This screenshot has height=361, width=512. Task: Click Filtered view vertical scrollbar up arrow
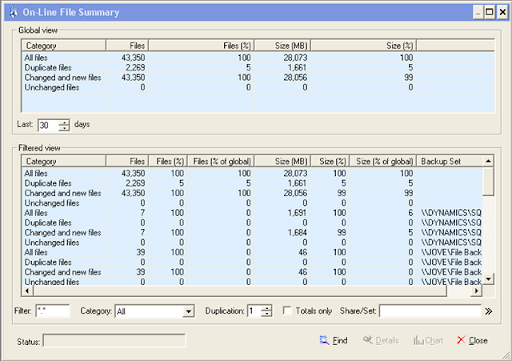488,161
